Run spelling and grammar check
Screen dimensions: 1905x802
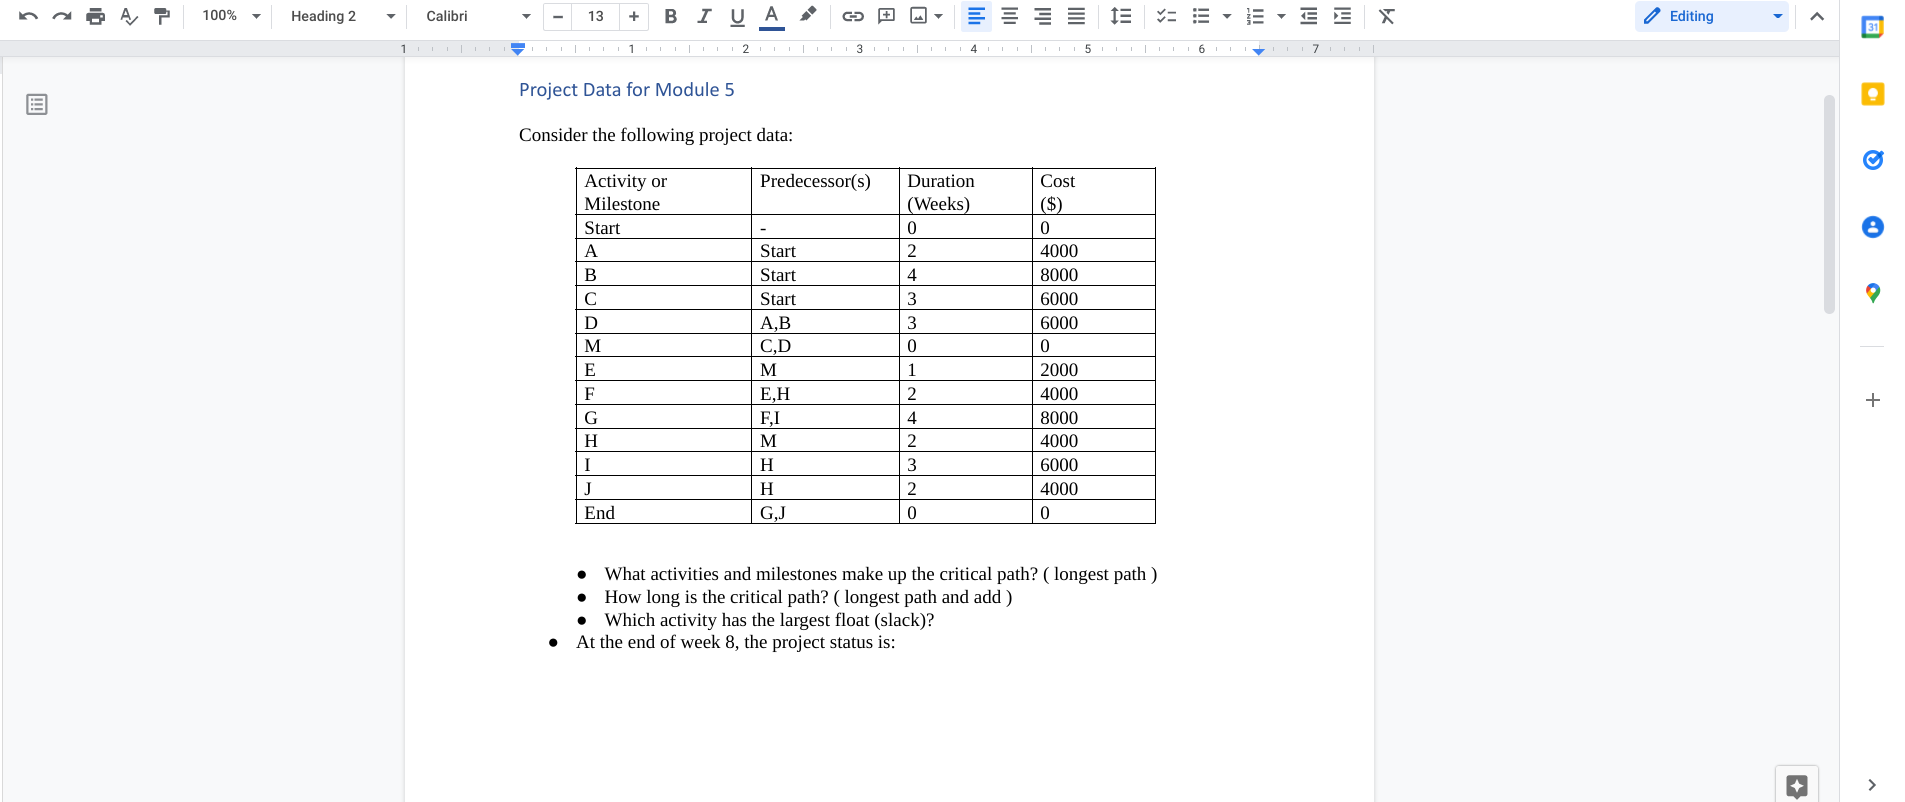pos(129,16)
